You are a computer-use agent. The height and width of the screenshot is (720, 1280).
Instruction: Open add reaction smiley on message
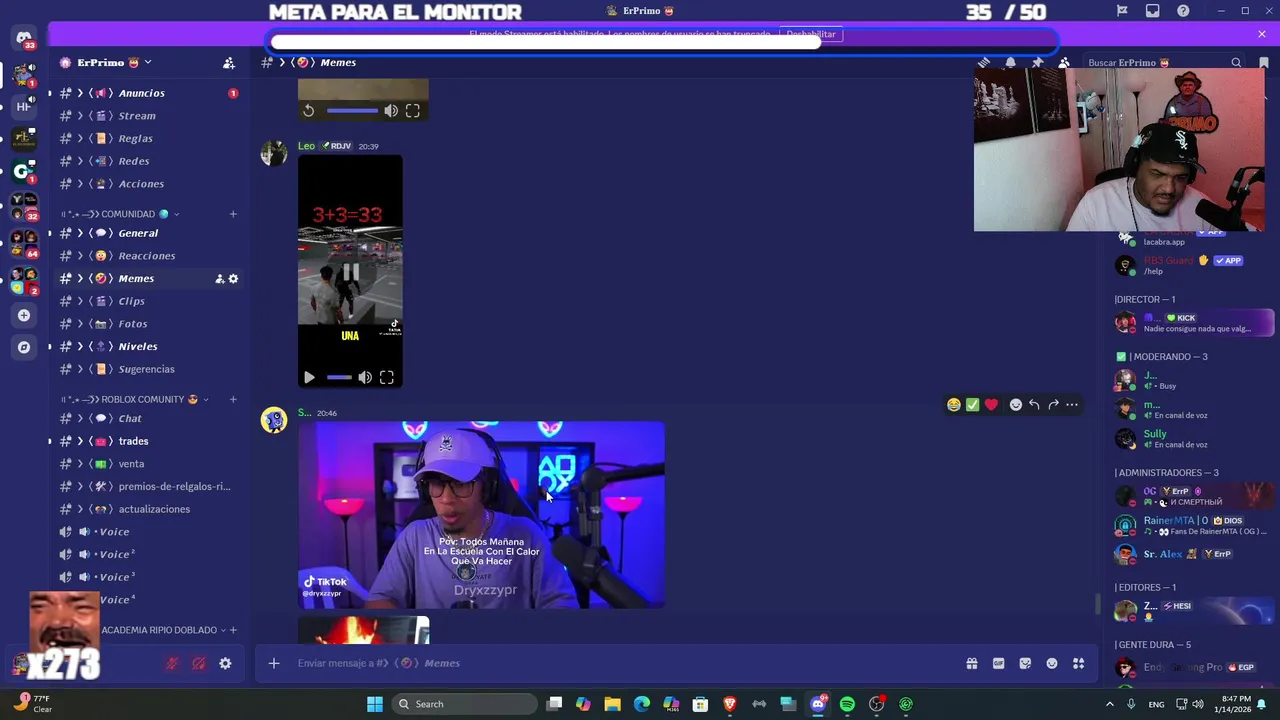1016,405
